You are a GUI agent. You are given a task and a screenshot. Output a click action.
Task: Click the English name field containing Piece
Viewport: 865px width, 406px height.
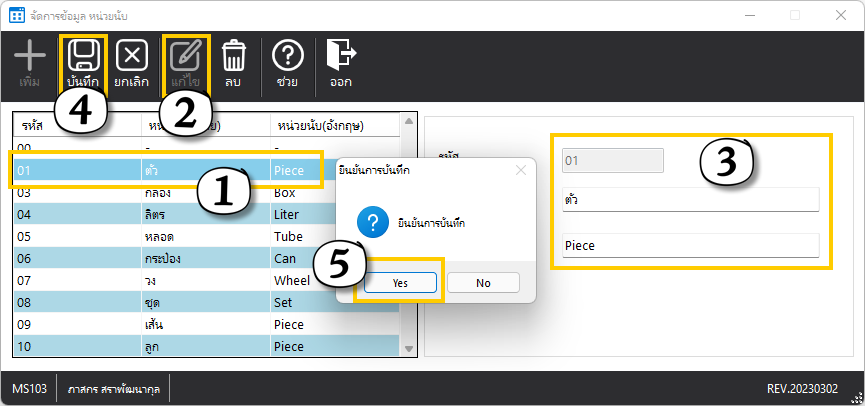[690, 245]
